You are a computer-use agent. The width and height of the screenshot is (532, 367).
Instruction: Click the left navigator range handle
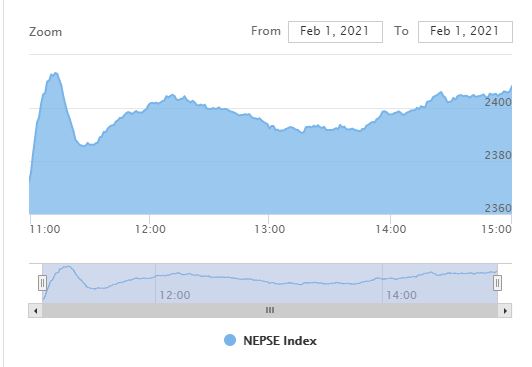click(x=42, y=283)
